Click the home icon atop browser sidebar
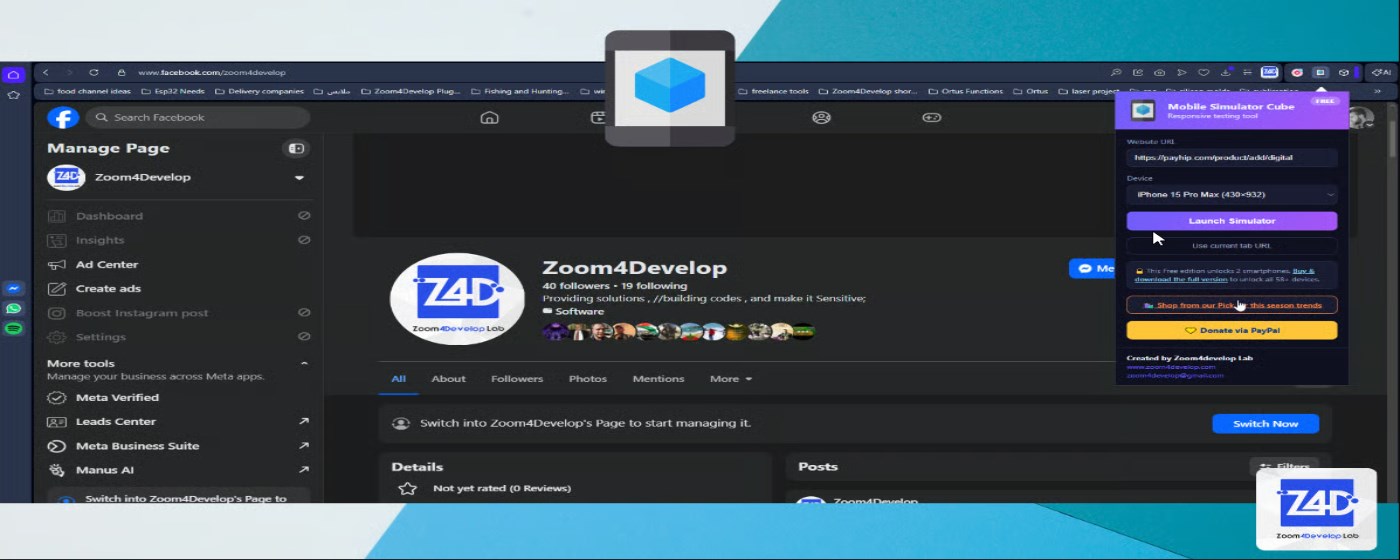1400x560 pixels. coord(13,75)
